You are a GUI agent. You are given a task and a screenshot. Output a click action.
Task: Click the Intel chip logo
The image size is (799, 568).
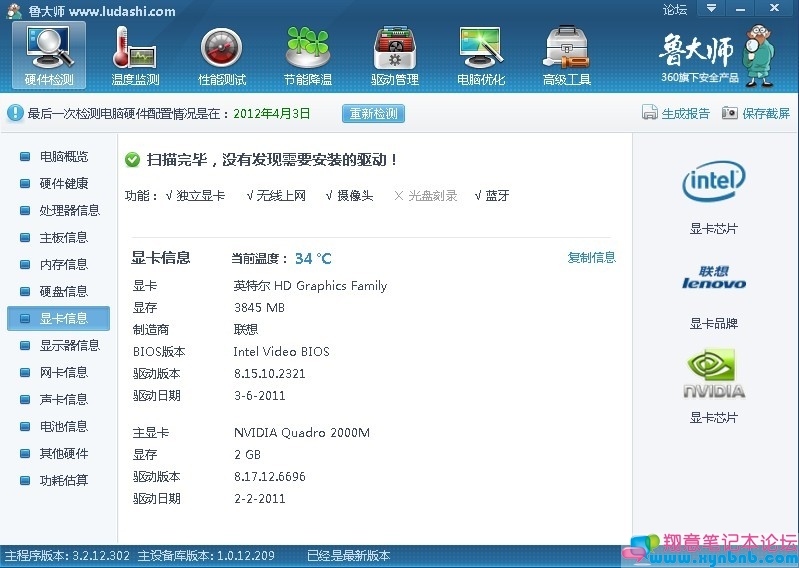point(713,181)
